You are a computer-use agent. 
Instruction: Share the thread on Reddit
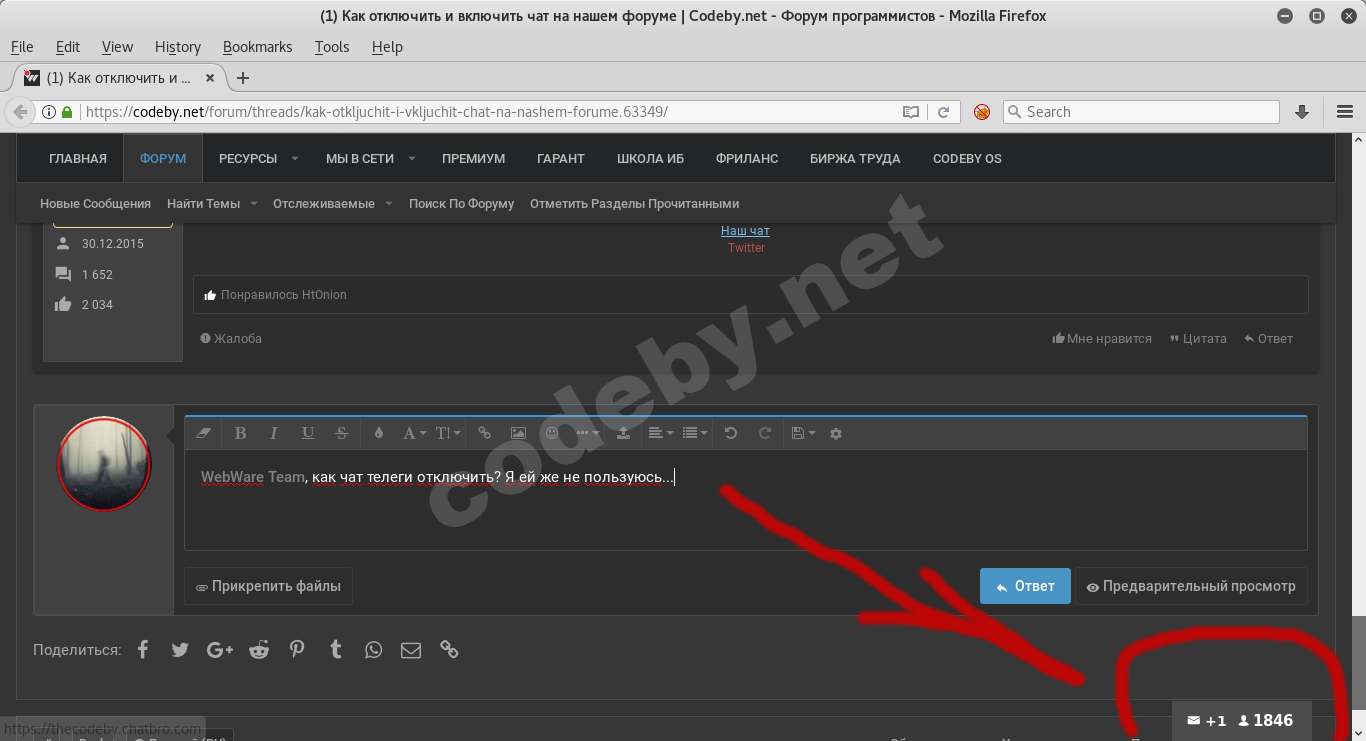259,650
